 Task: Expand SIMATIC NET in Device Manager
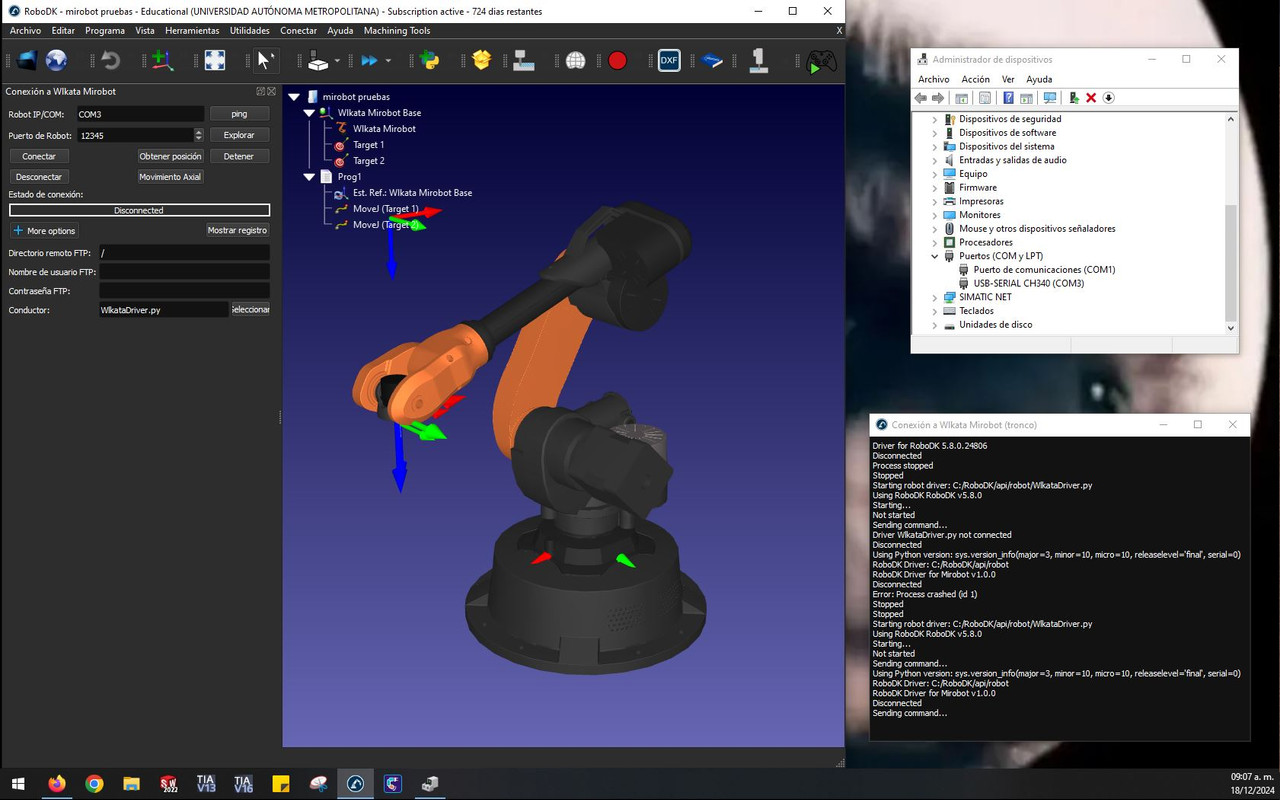(935, 297)
